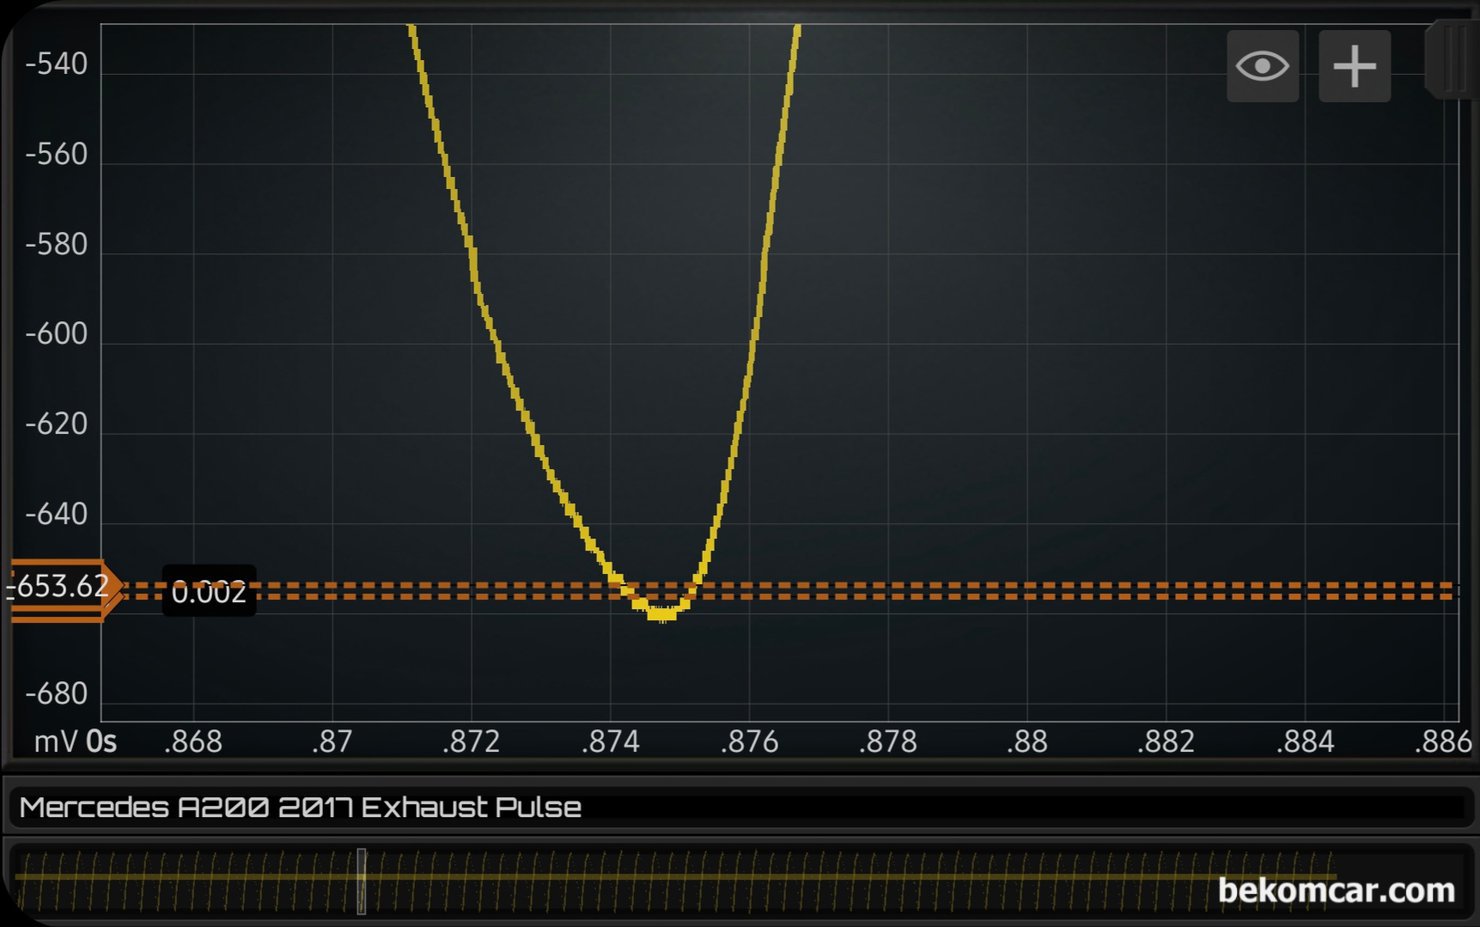Click the 0s time offset label
Viewport: 1480px width, 927px height.
tap(101, 742)
